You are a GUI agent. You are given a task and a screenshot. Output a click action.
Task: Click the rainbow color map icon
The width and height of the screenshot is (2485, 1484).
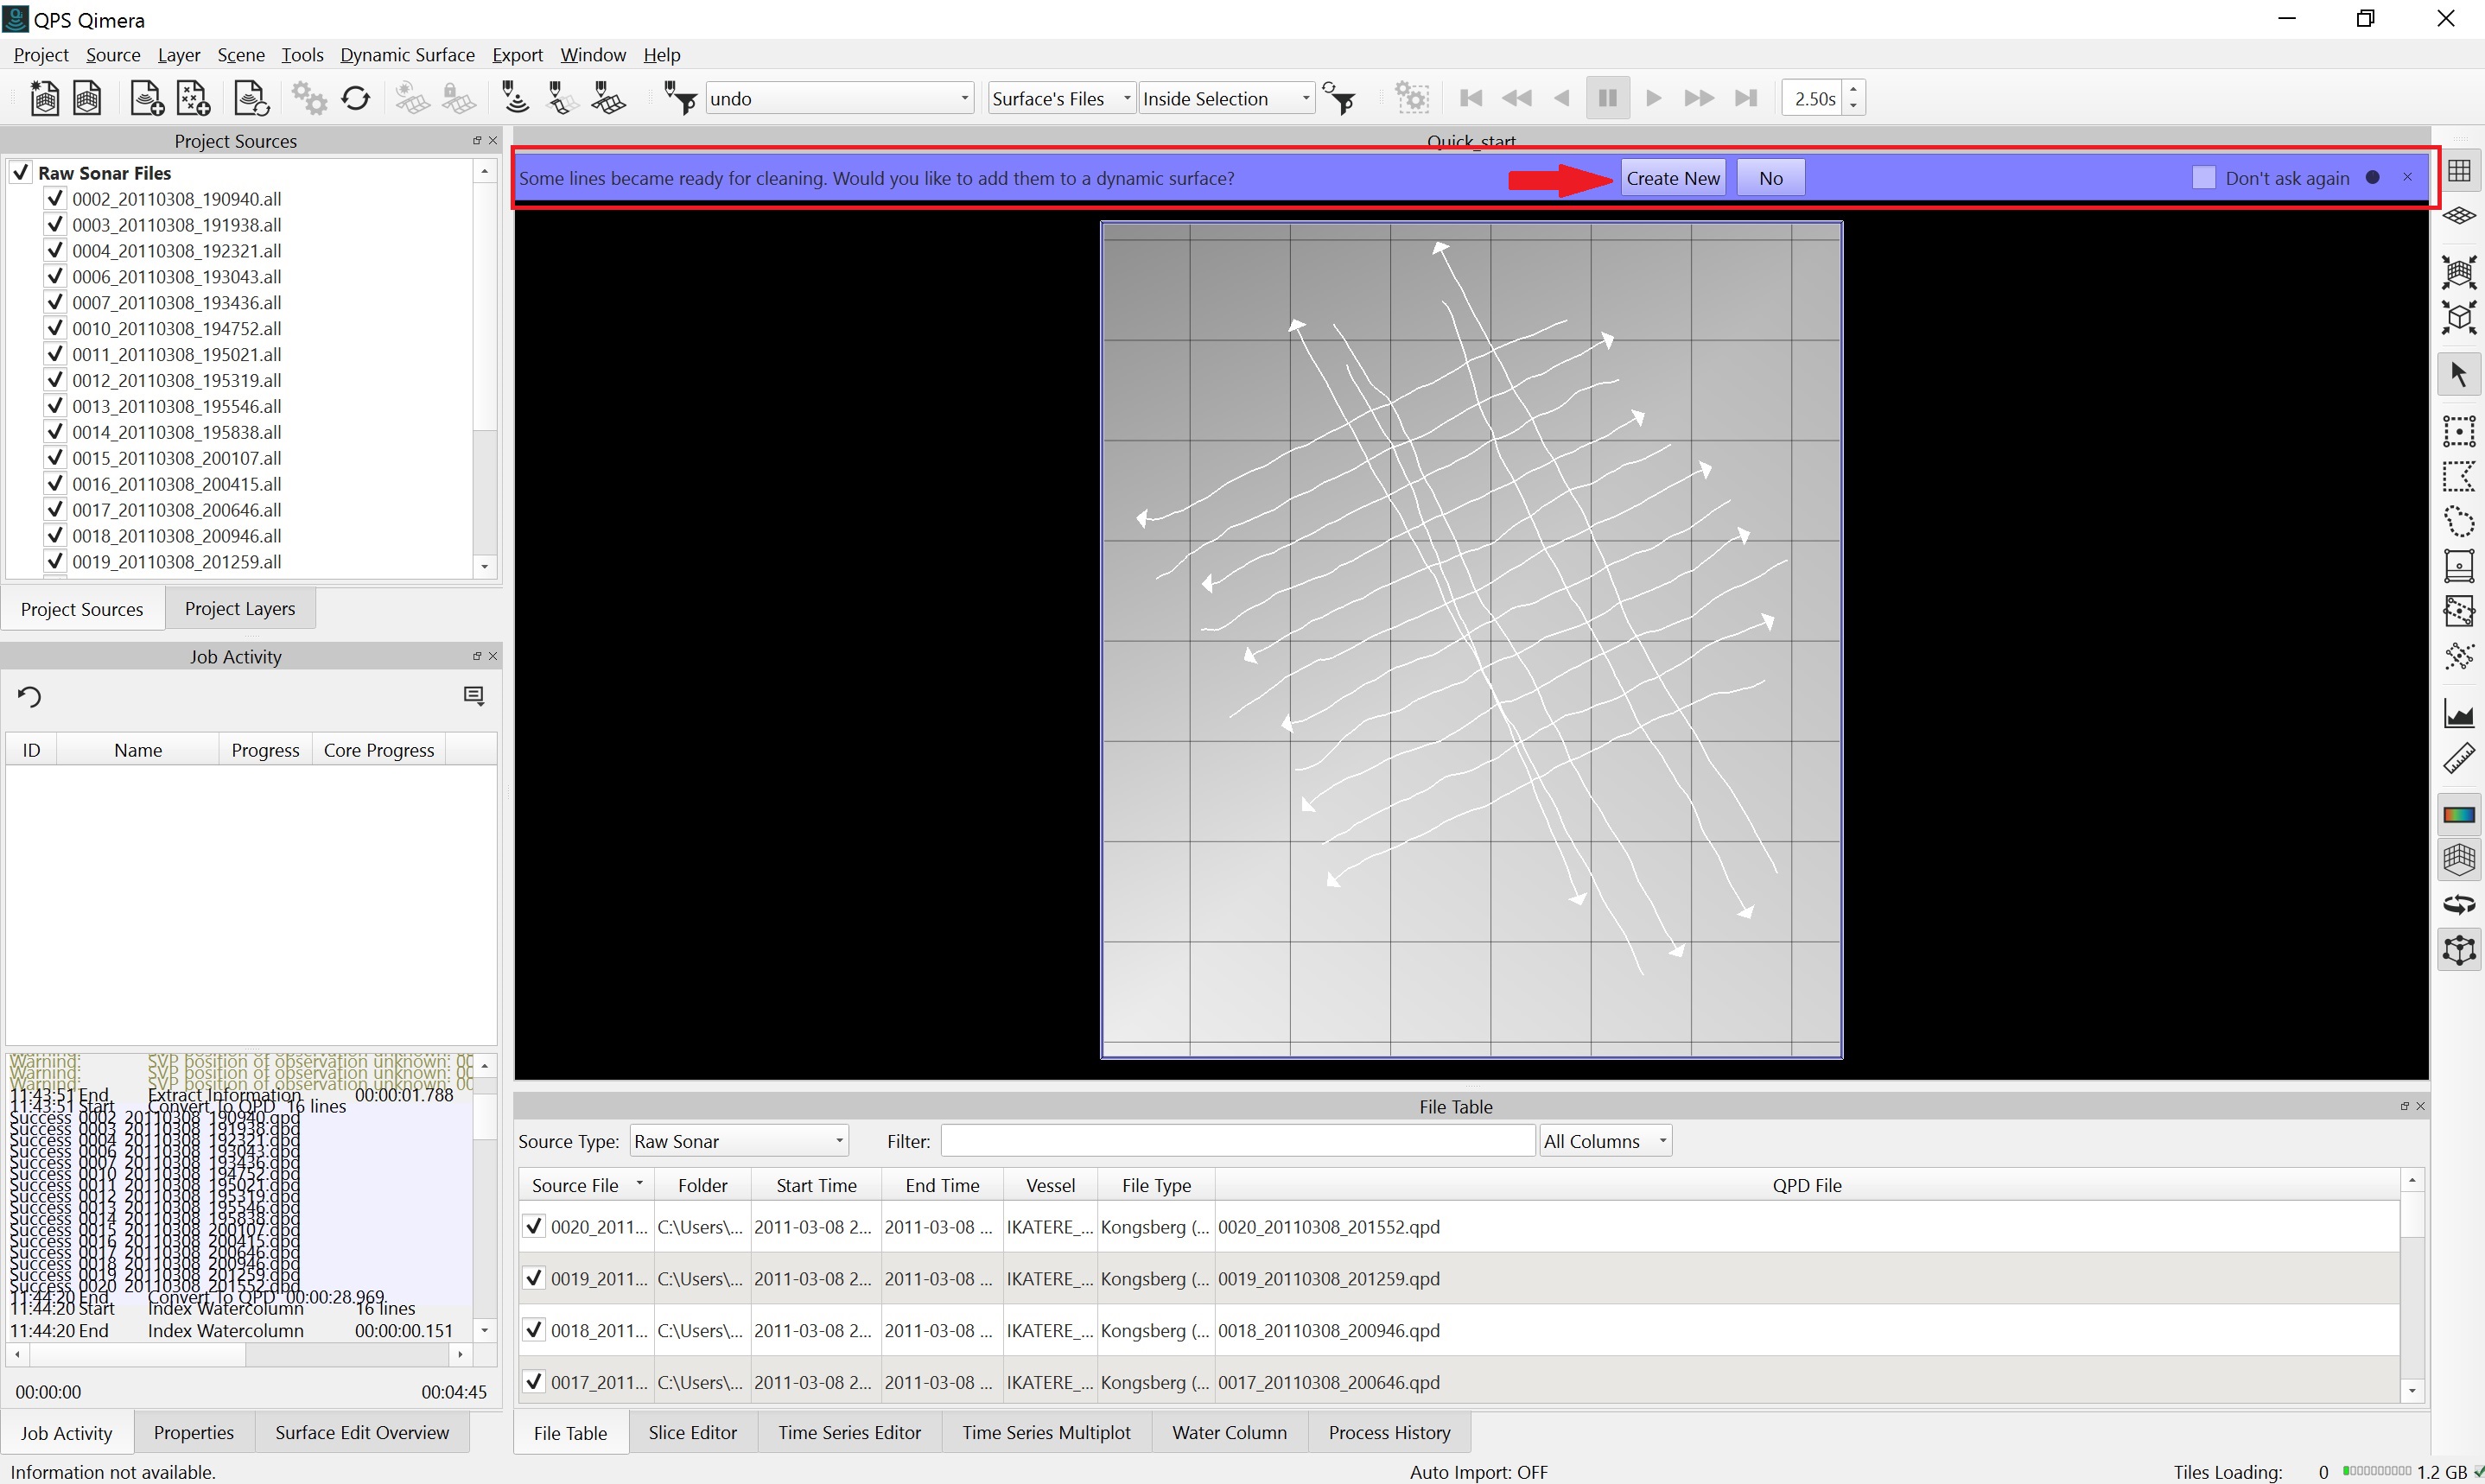pyautogui.click(x=2459, y=814)
